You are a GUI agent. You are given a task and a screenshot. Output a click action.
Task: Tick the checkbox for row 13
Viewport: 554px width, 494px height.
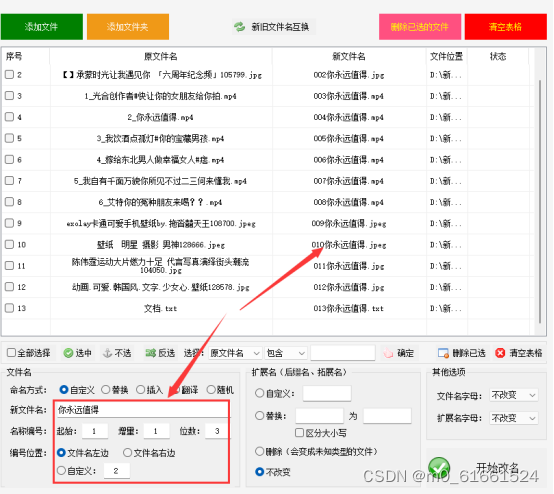10,308
